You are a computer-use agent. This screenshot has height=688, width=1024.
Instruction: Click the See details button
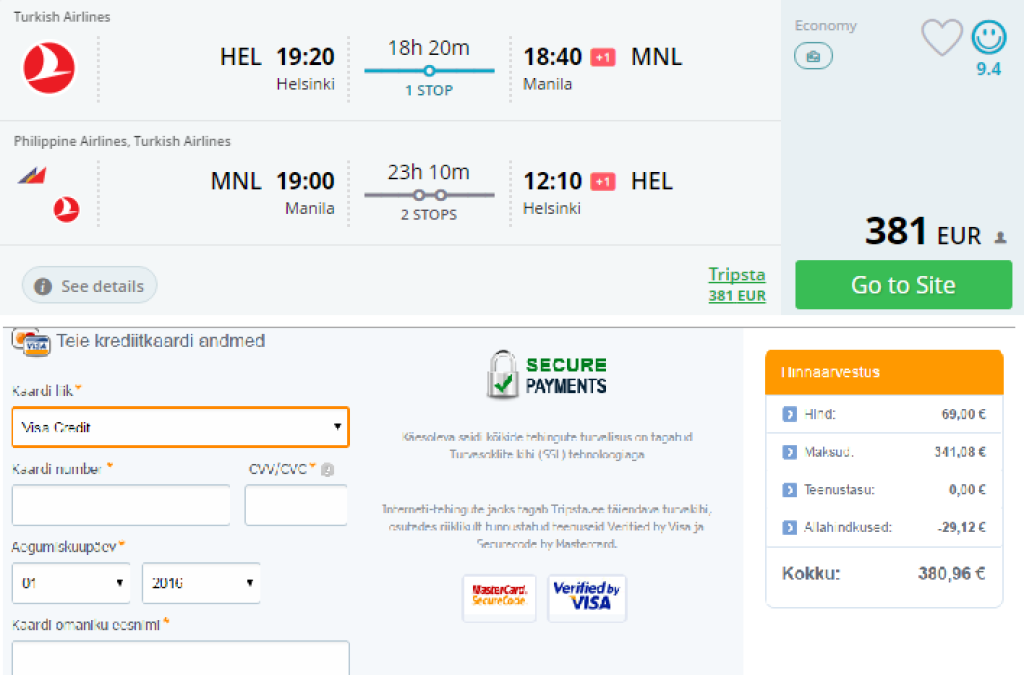(x=90, y=286)
